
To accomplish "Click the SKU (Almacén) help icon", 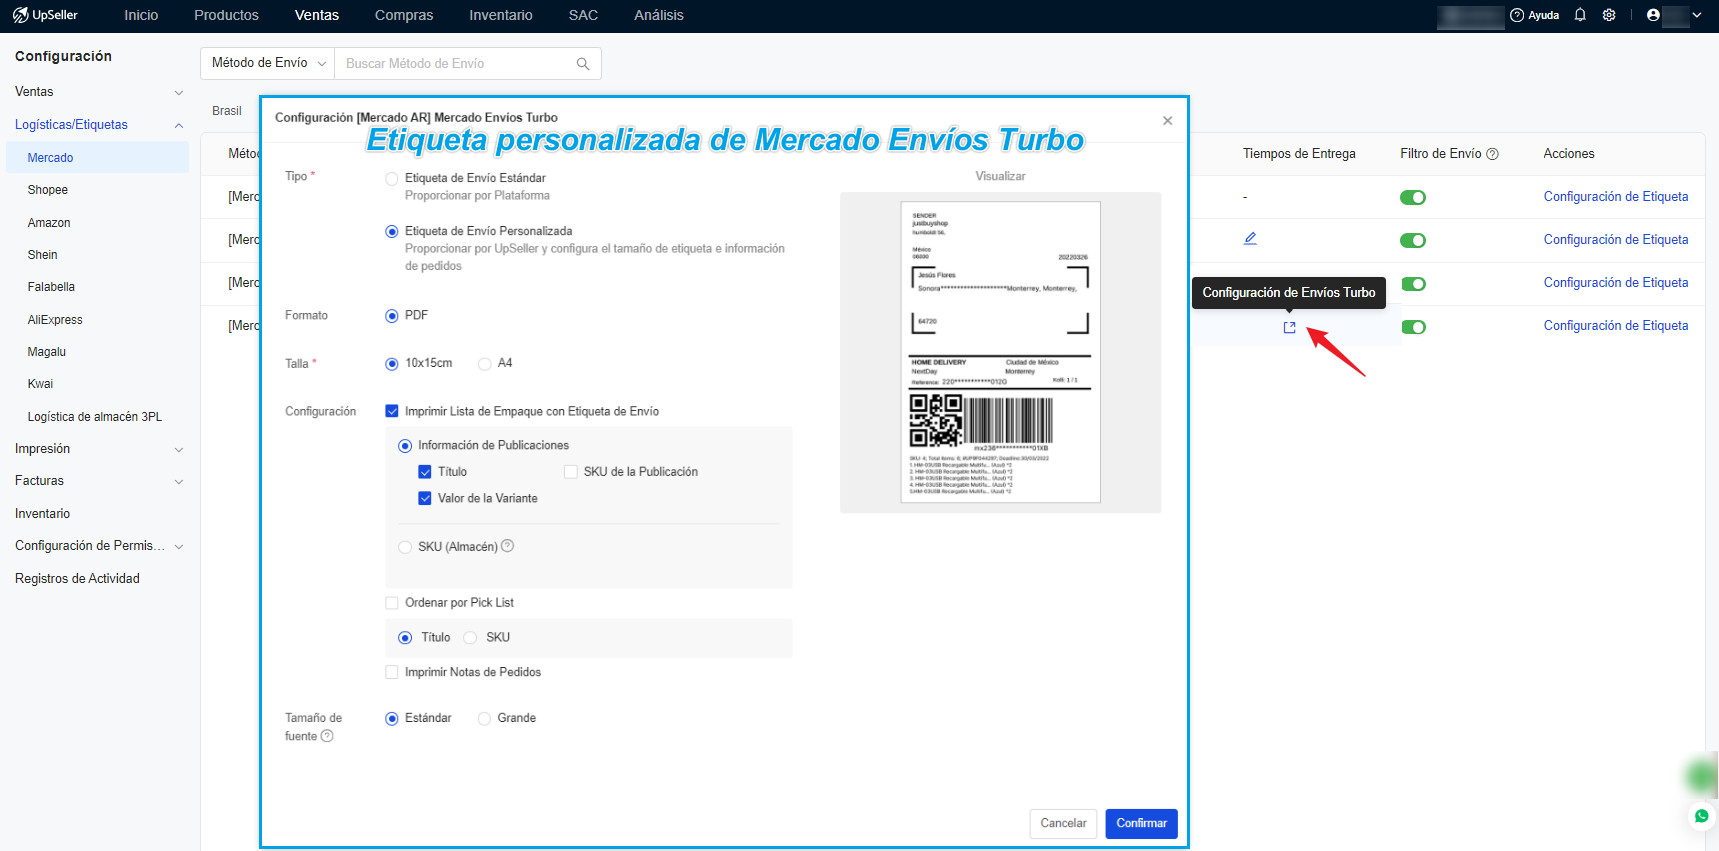I will point(507,546).
